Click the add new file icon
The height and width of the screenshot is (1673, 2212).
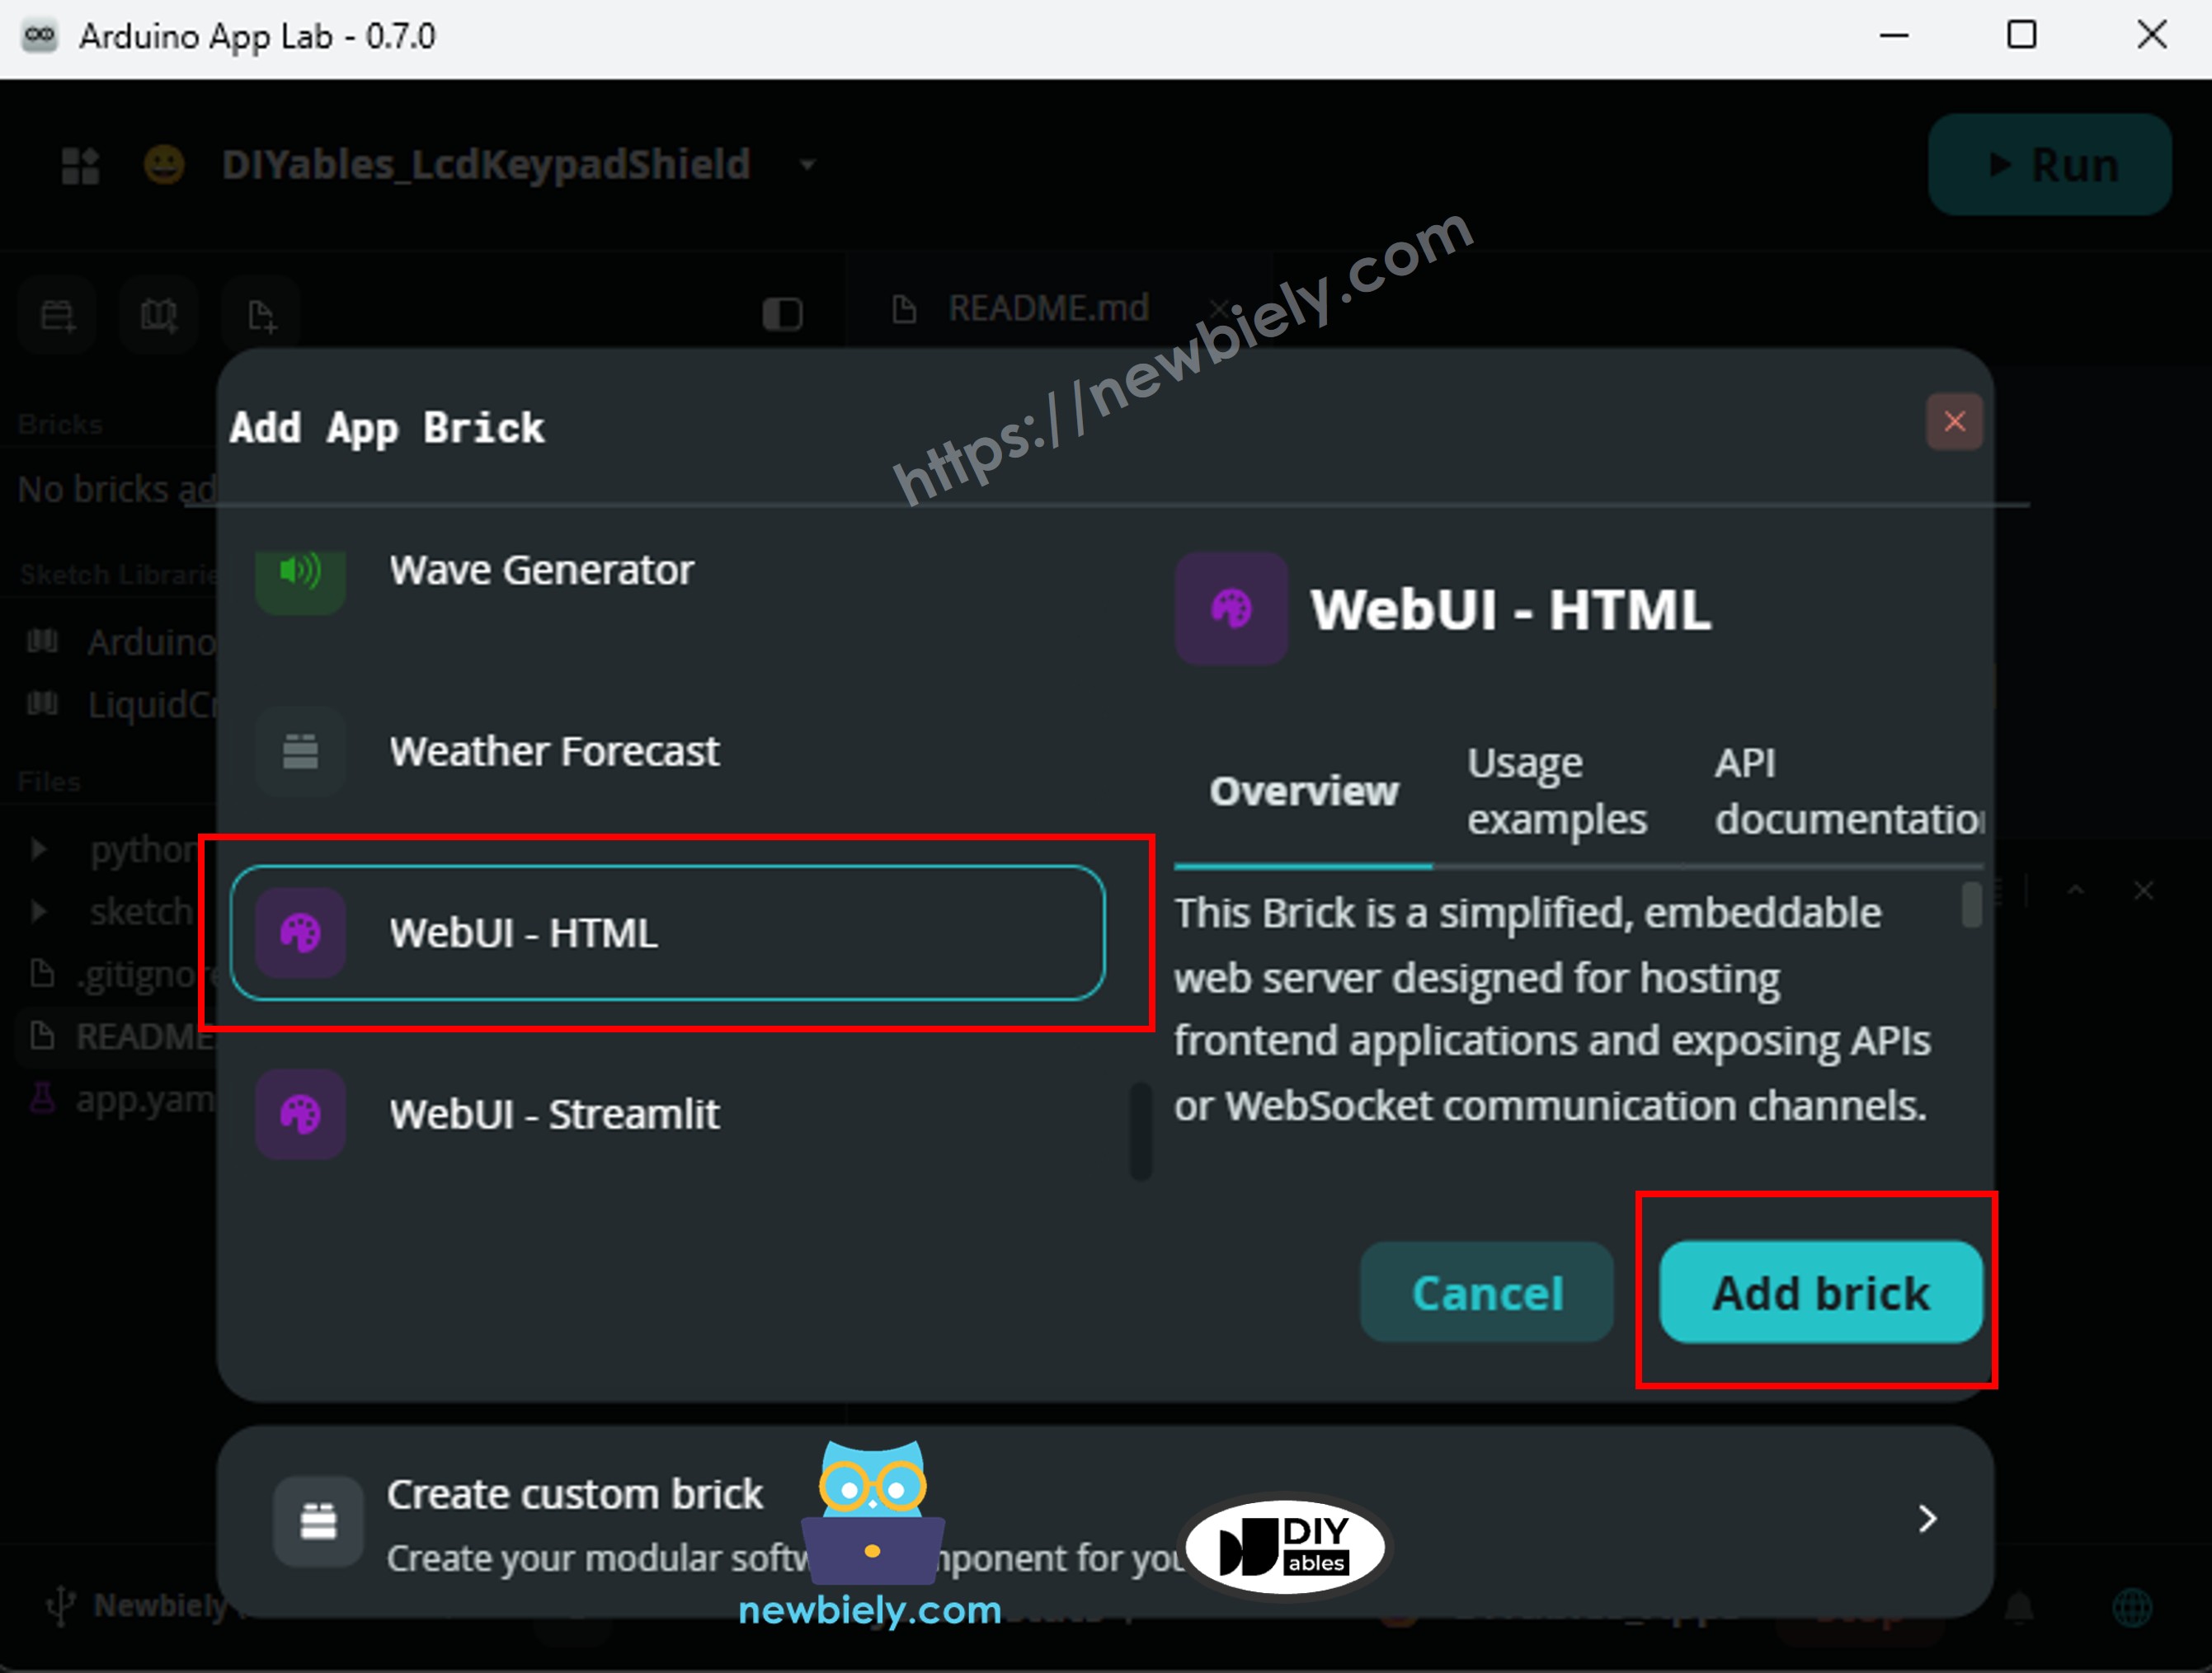click(261, 315)
